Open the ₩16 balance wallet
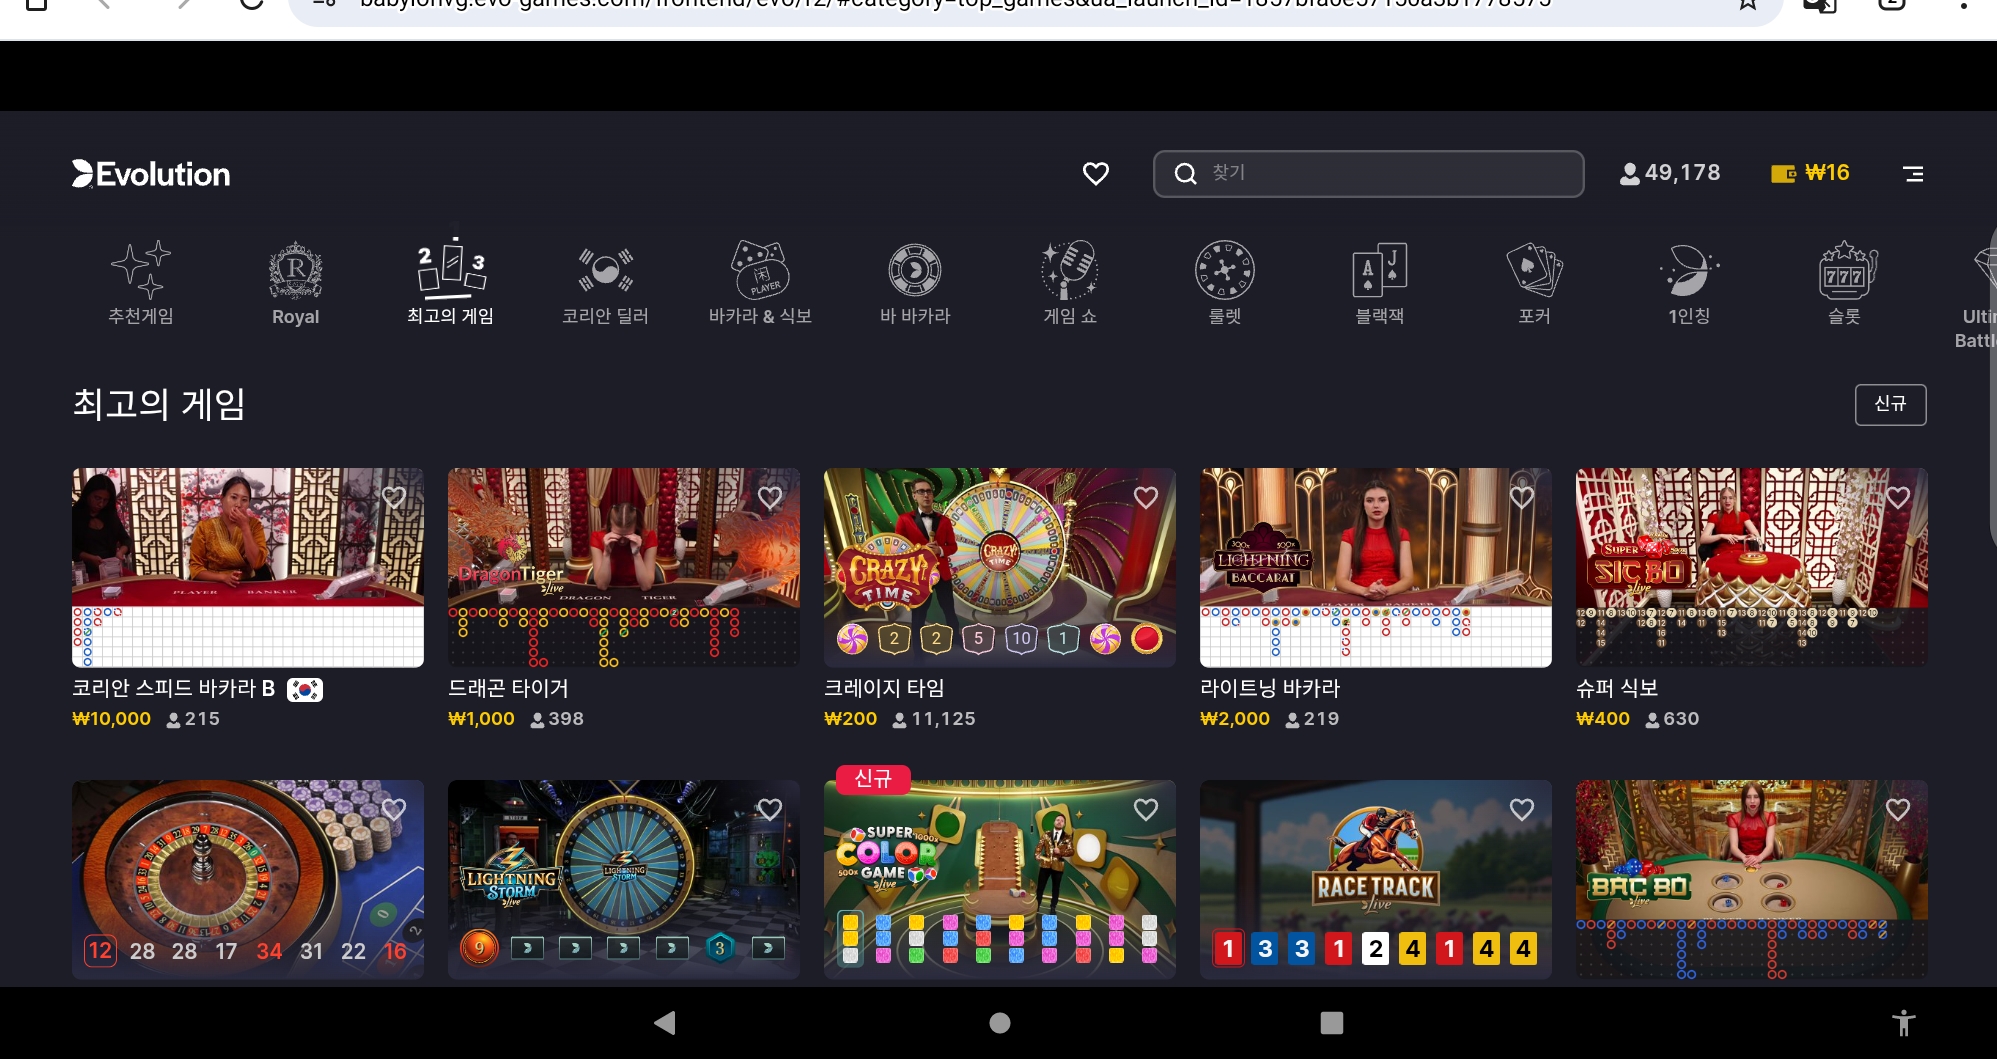 click(x=1810, y=173)
